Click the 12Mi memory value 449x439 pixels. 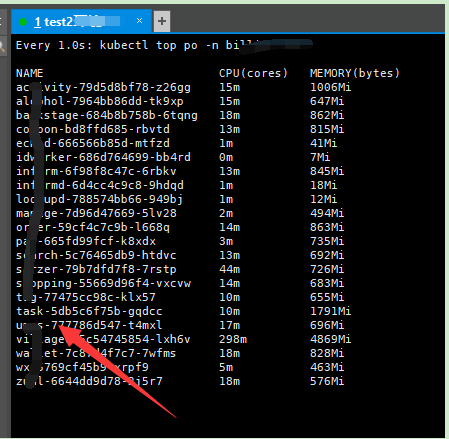pos(323,199)
